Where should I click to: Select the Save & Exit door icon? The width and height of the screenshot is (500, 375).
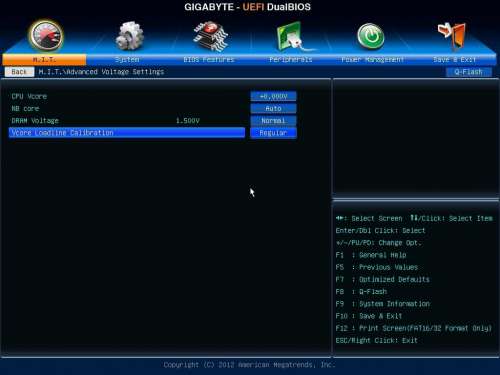pyautogui.click(x=452, y=35)
